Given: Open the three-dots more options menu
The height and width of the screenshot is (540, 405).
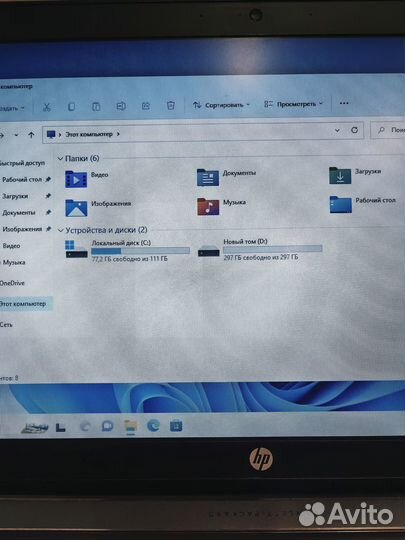Looking at the screenshot, I should (344, 103).
